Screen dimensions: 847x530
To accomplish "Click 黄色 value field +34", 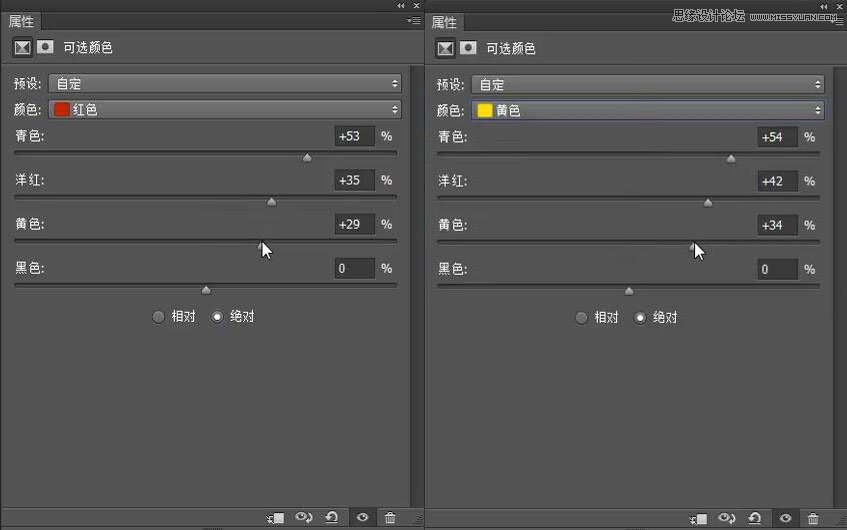I will click(777, 225).
